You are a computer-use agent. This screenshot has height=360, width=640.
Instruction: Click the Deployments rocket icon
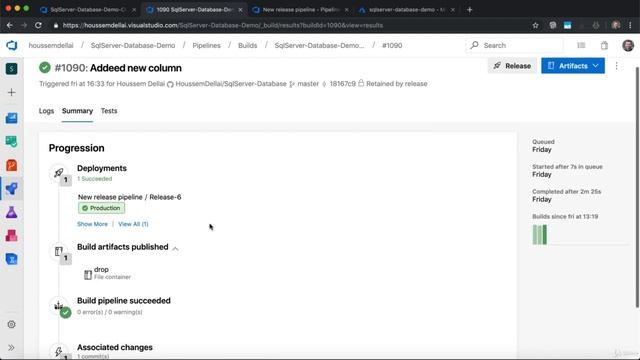(59, 173)
